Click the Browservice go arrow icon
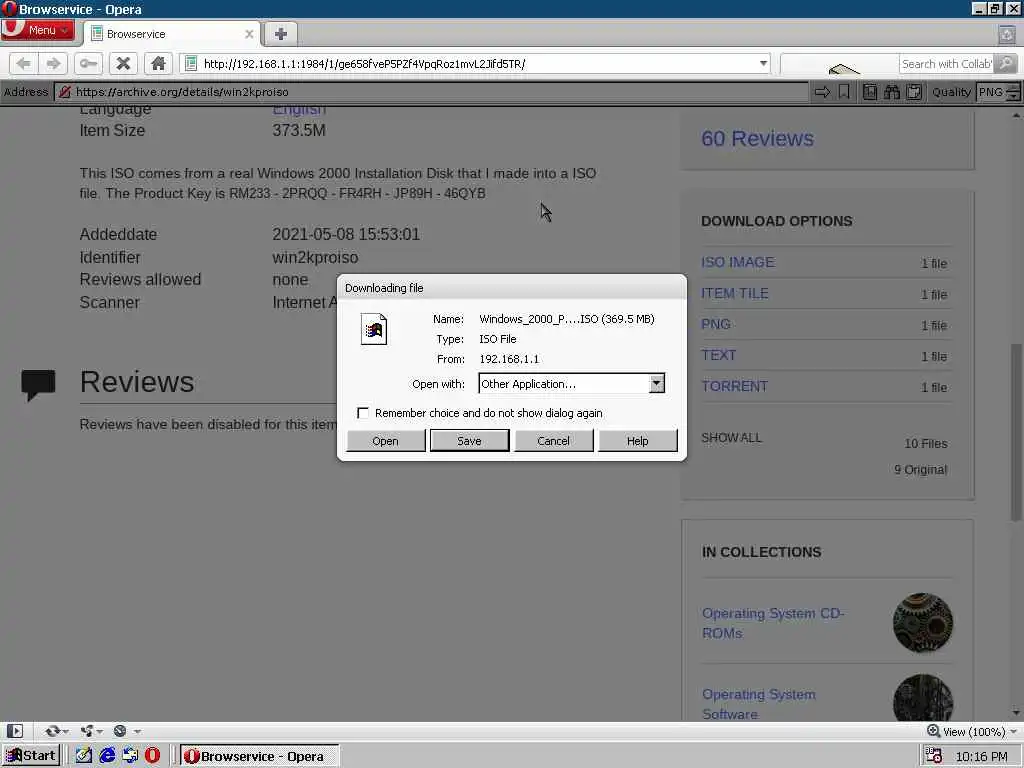The width and height of the screenshot is (1024, 768). [822, 92]
